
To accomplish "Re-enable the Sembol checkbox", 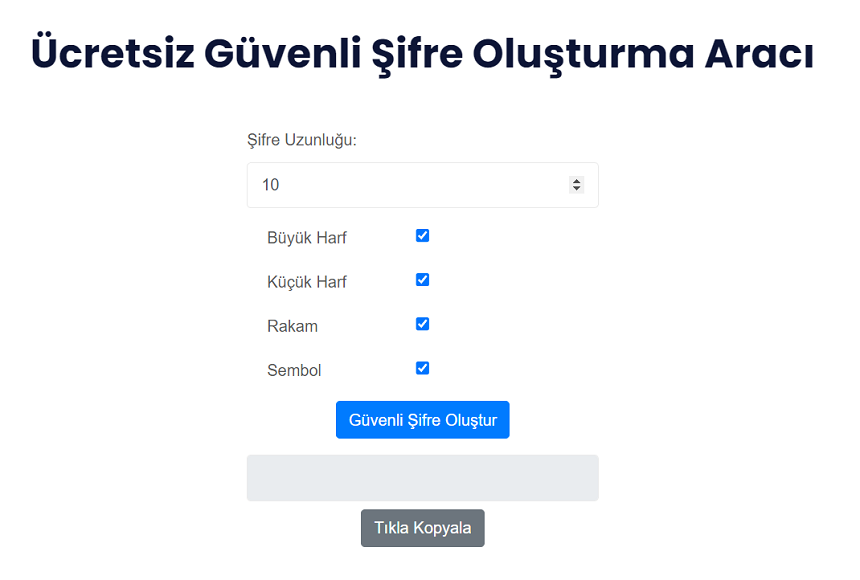I will pyautogui.click(x=422, y=367).
